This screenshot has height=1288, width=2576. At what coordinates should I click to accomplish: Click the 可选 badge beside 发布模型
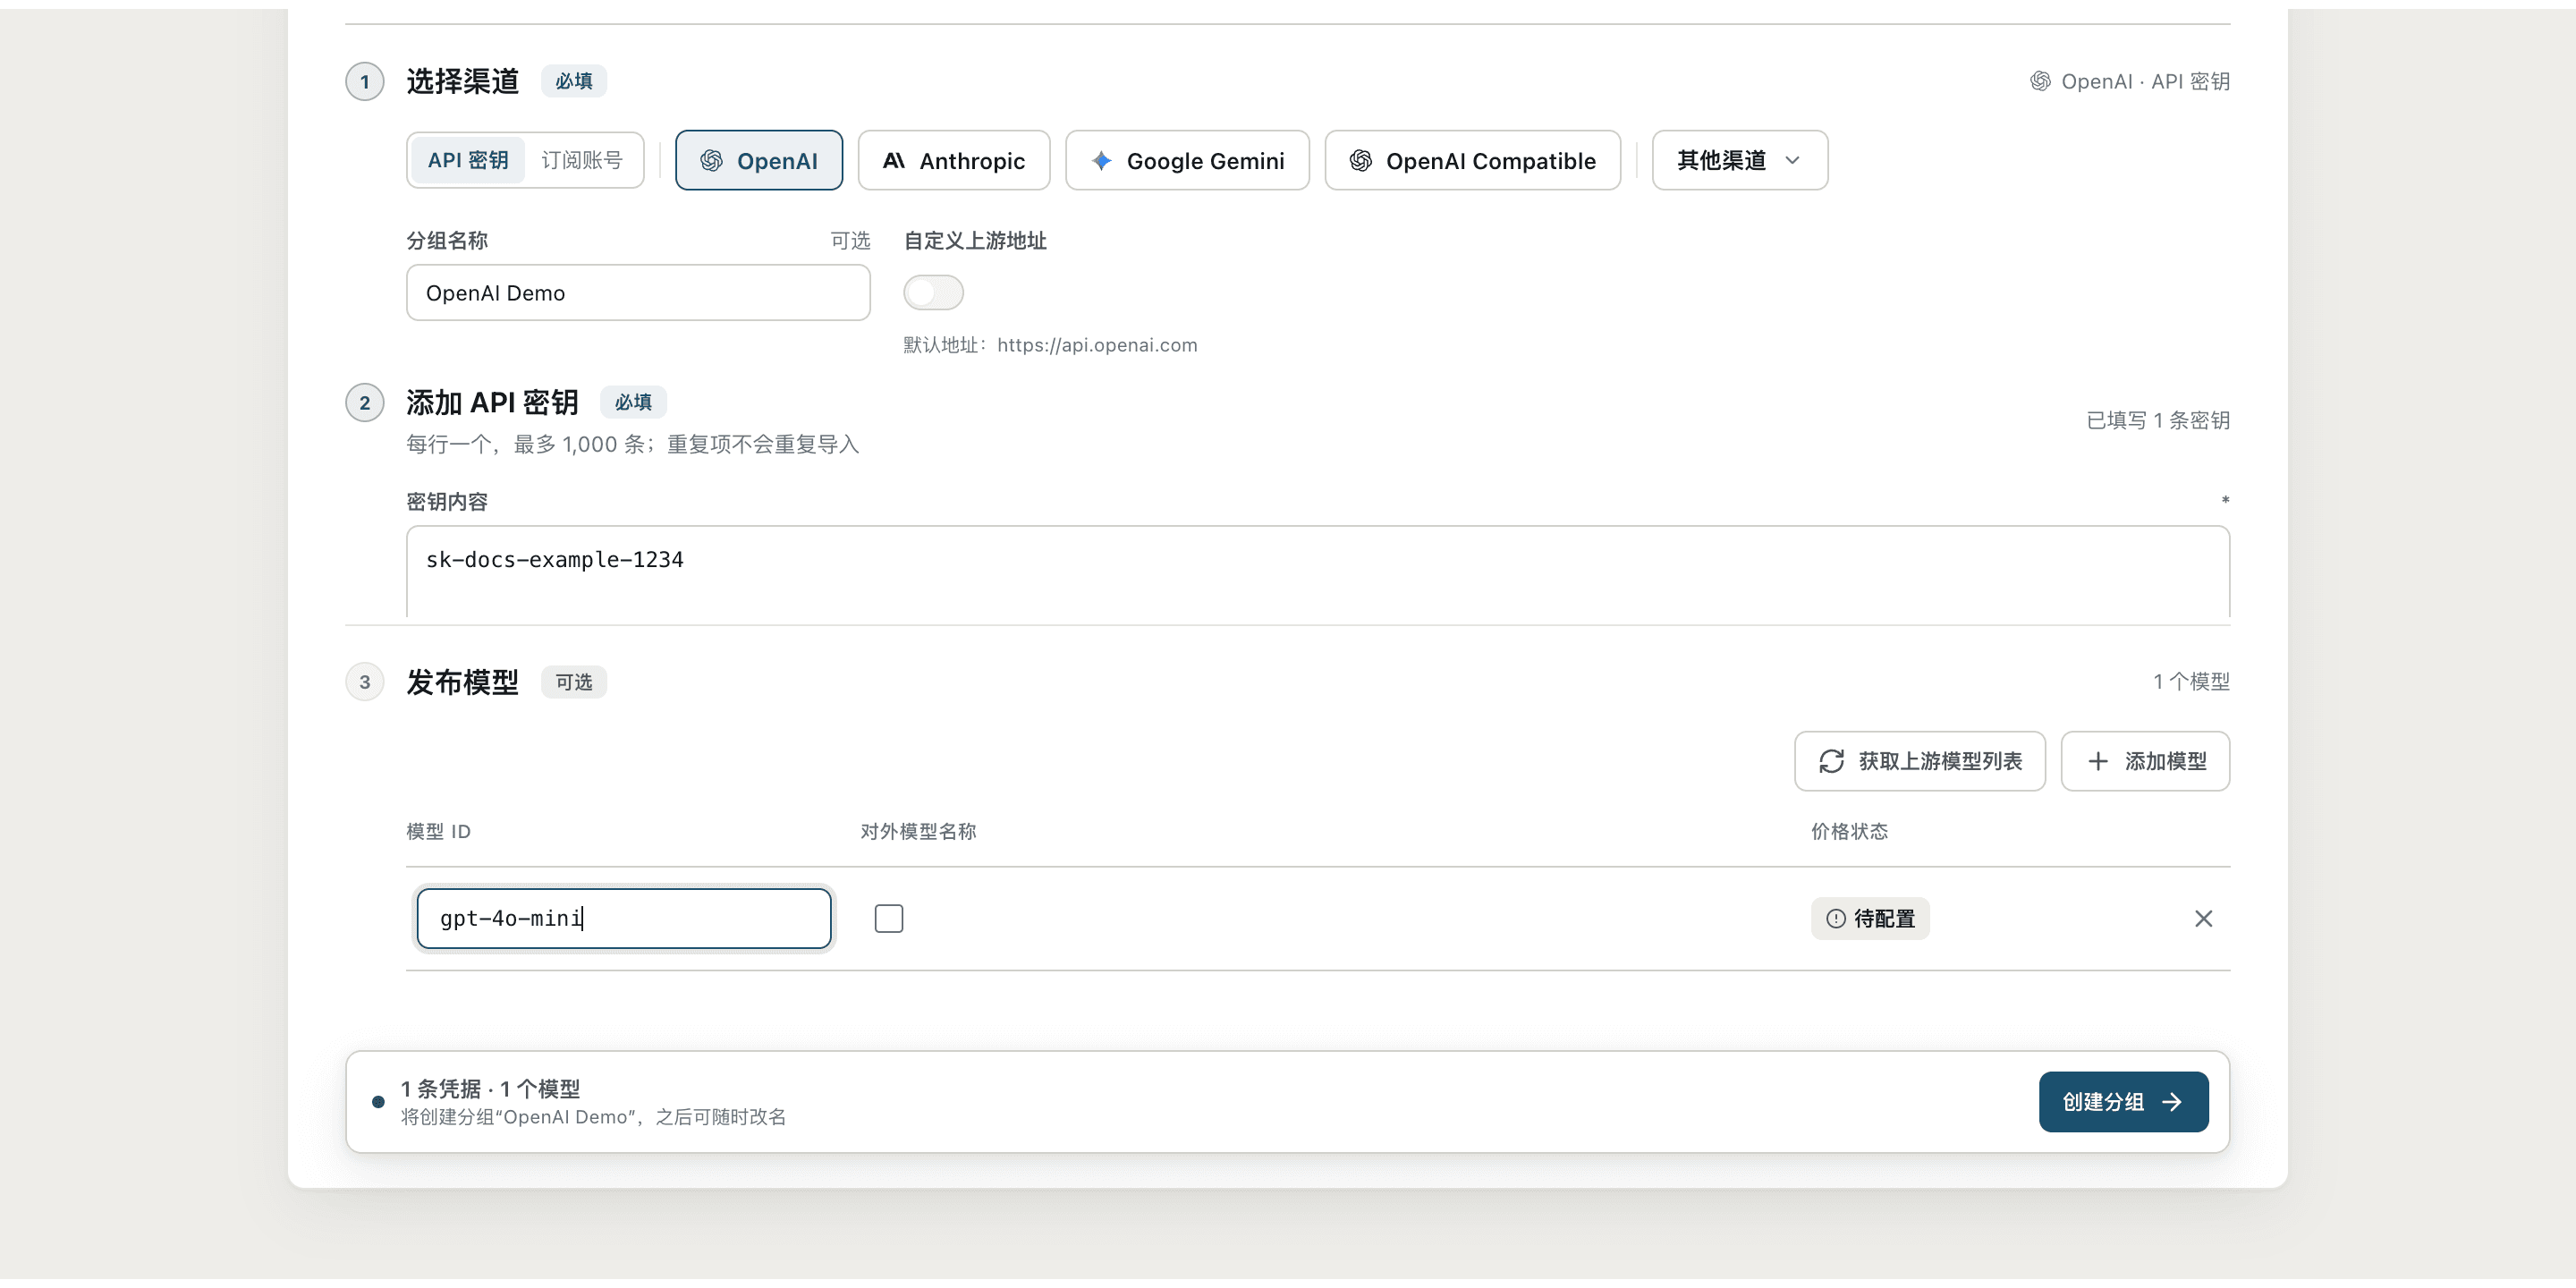(x=574, y=682)
